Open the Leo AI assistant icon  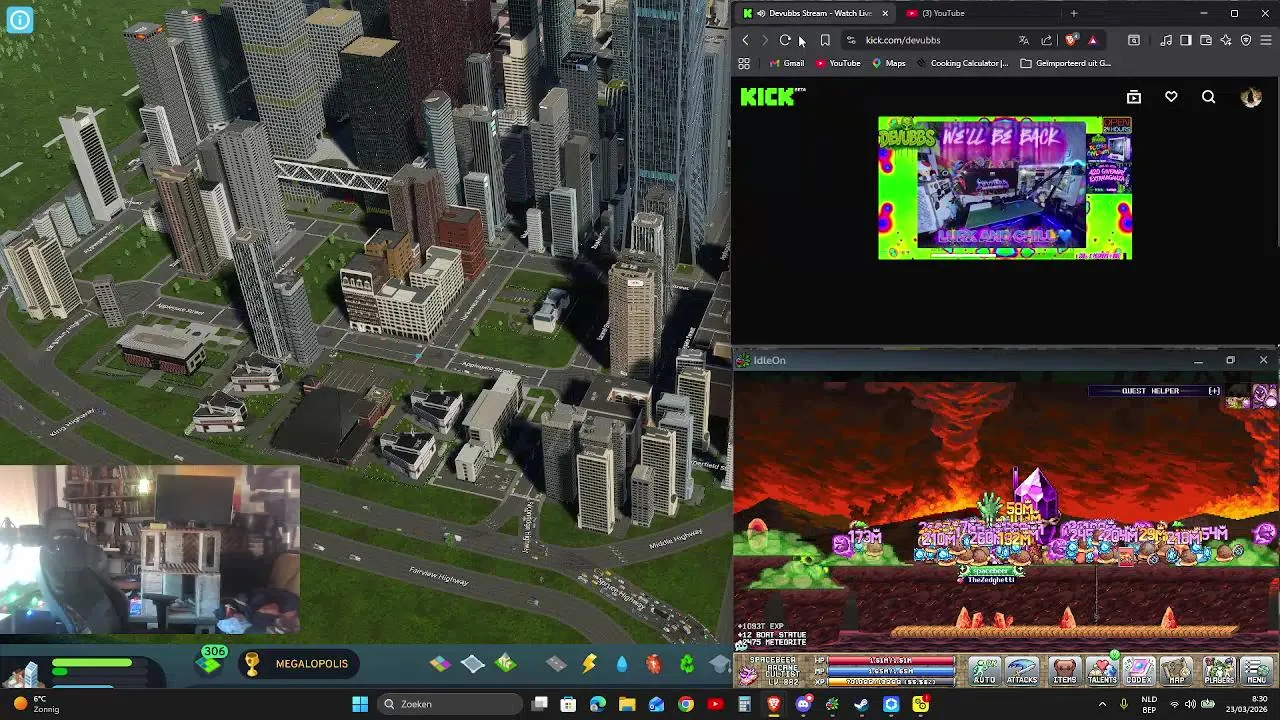click(1225, 40)
